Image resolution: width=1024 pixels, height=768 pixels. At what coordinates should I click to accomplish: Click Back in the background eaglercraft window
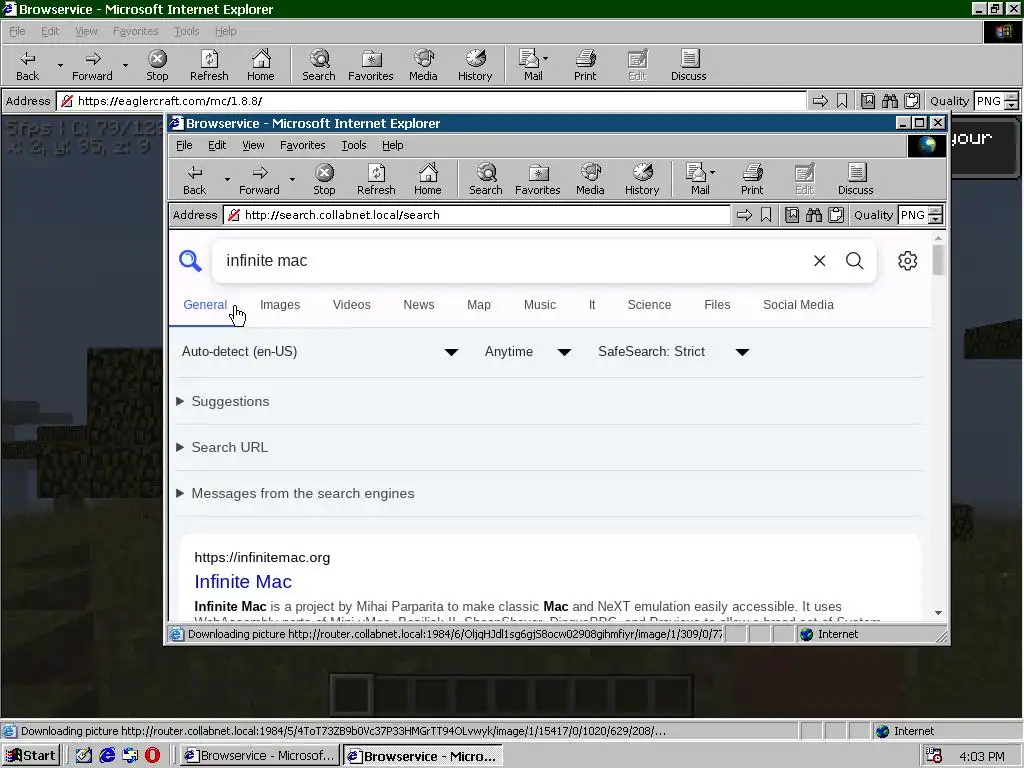[x=27, y=65]
